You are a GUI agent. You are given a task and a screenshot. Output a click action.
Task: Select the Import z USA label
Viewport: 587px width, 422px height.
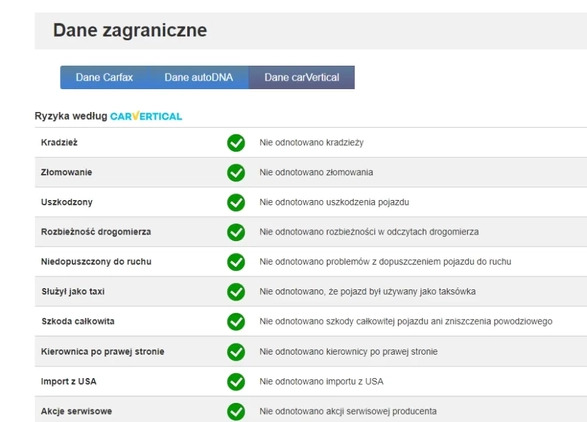tap(69, 382)
